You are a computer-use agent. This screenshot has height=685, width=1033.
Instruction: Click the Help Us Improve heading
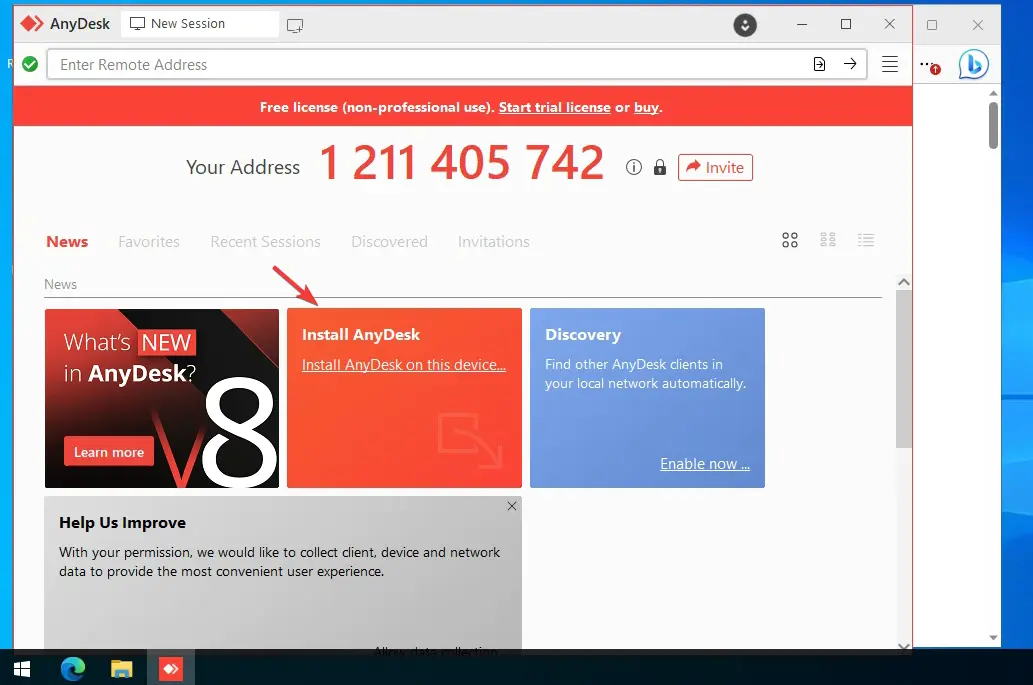pyautogui.click(x=123, y=523)
